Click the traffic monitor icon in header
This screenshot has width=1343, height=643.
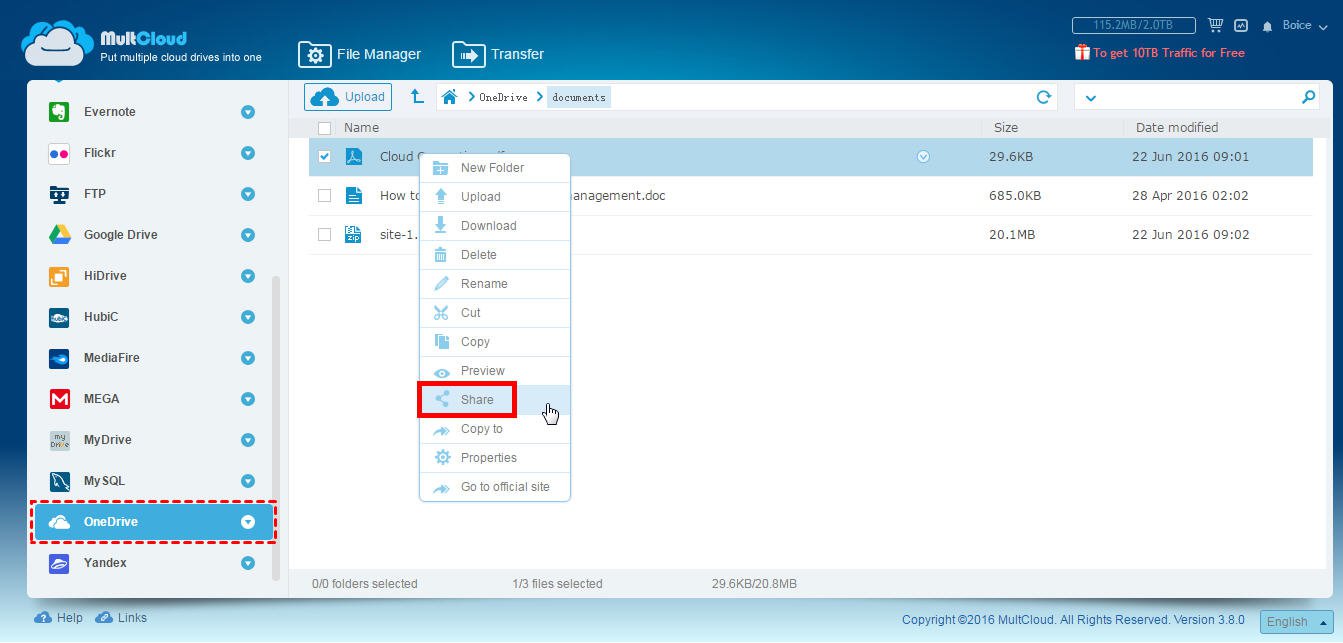(x=1241, y=25)
